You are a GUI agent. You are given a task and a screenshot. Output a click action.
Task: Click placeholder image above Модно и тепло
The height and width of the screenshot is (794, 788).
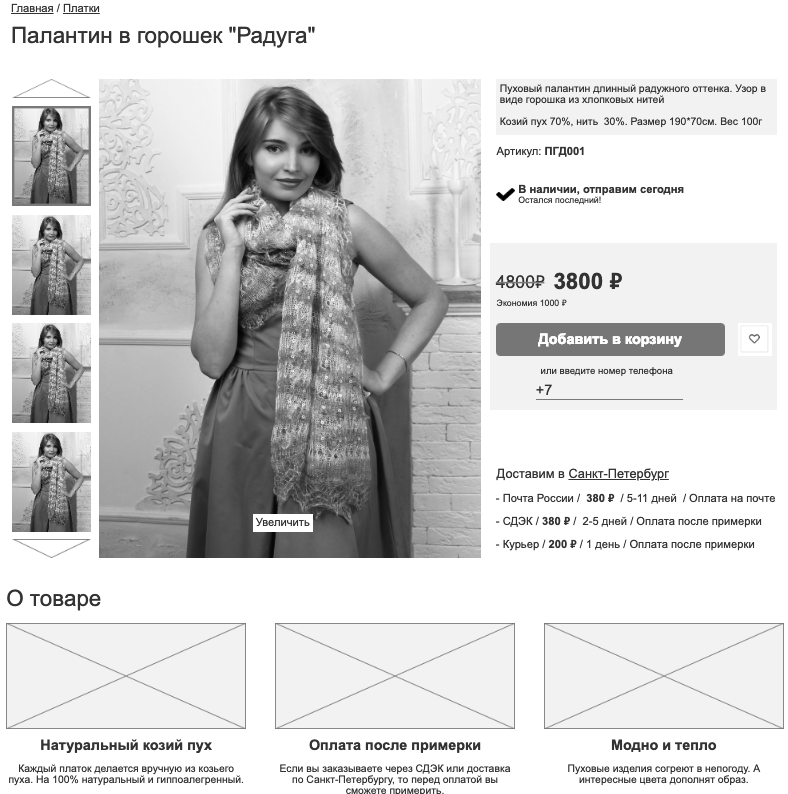(x=664, y=676)
